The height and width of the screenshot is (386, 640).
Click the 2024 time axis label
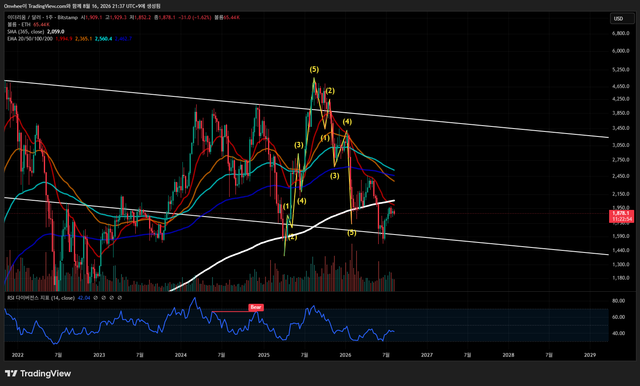181,355
